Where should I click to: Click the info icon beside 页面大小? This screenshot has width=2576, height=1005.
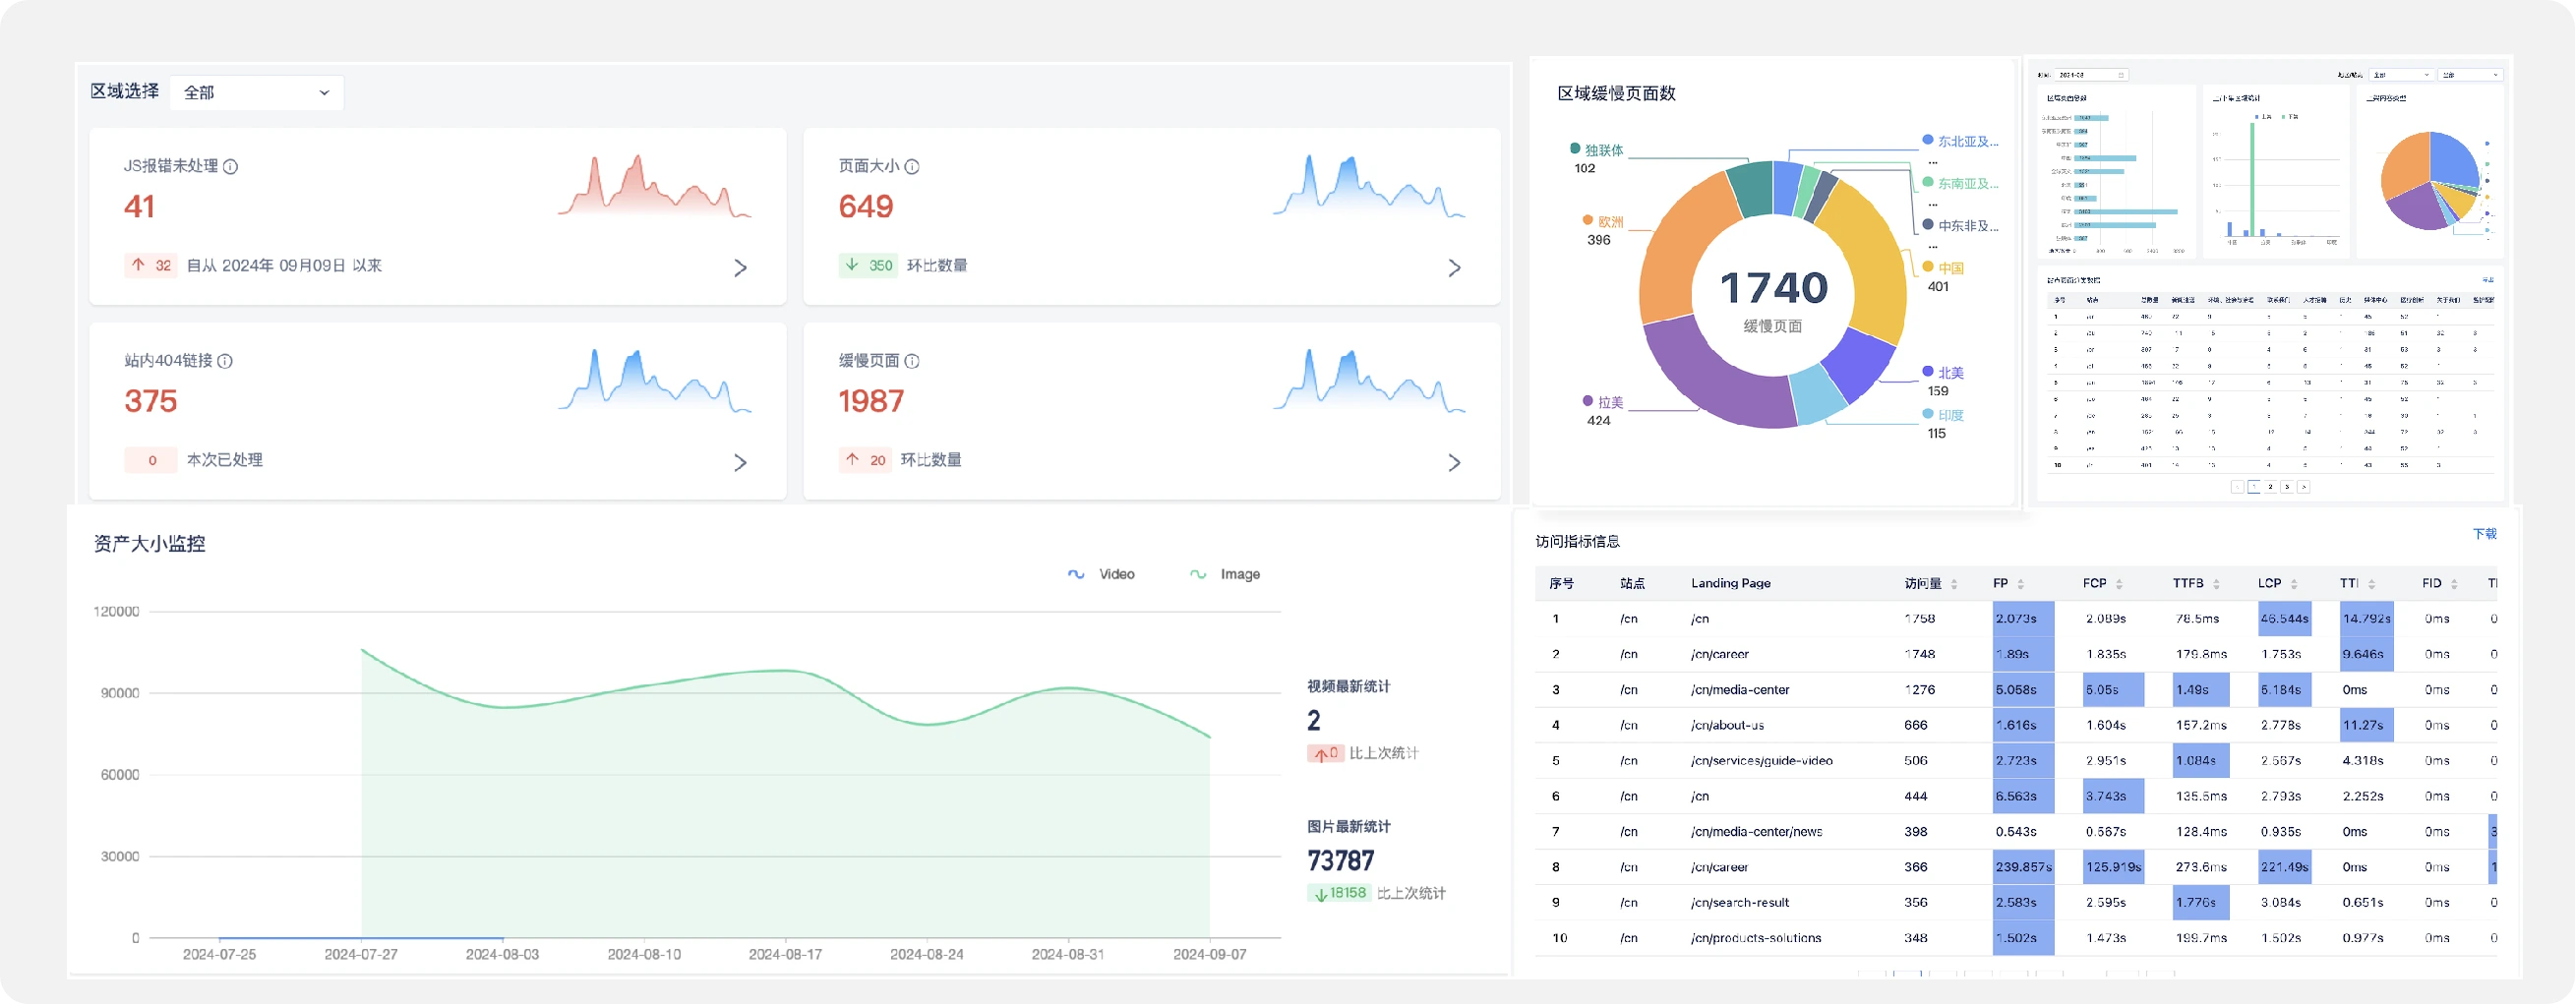(911, 166)
